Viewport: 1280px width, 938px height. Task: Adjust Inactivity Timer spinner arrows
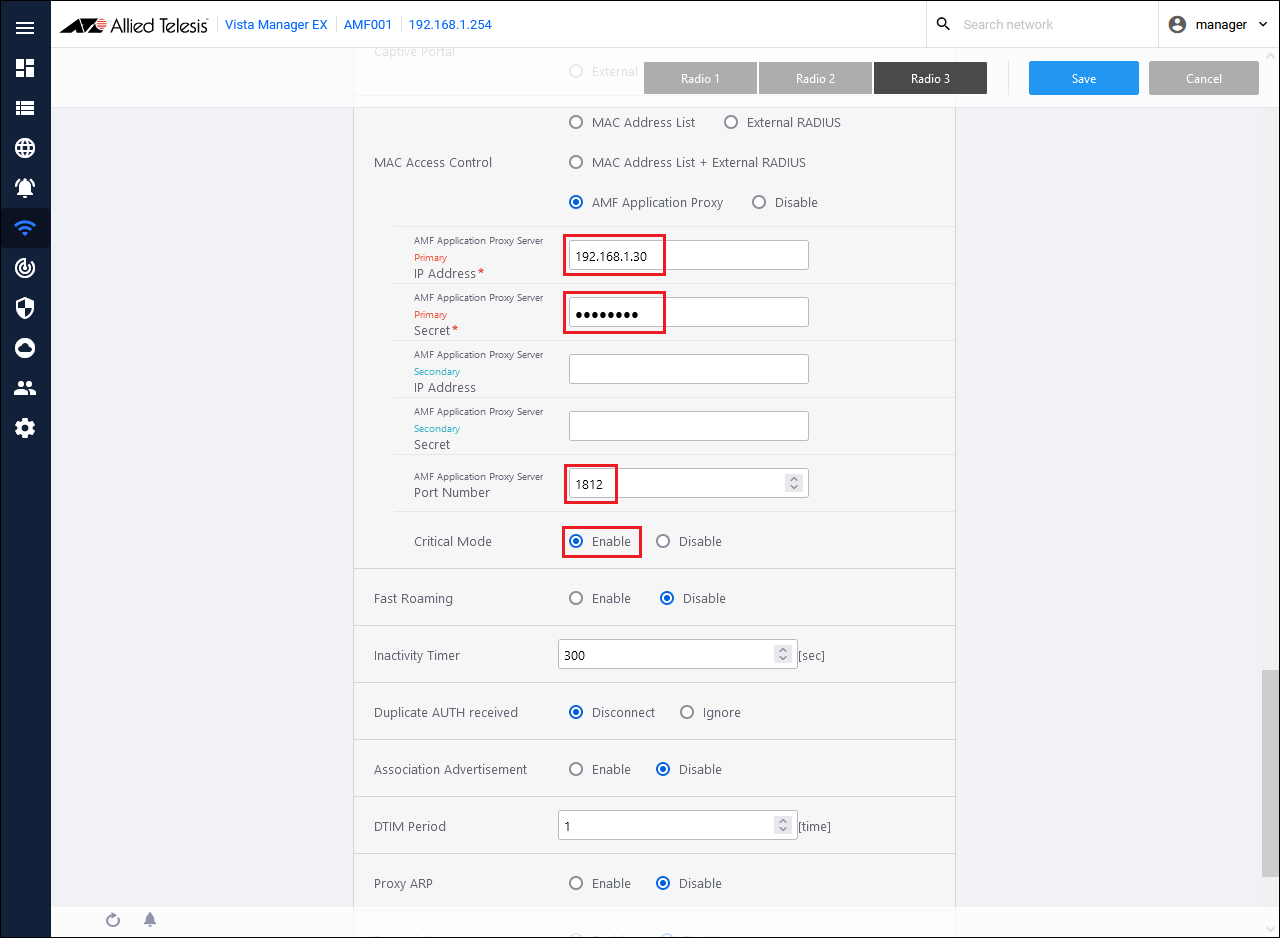[782, 654]
